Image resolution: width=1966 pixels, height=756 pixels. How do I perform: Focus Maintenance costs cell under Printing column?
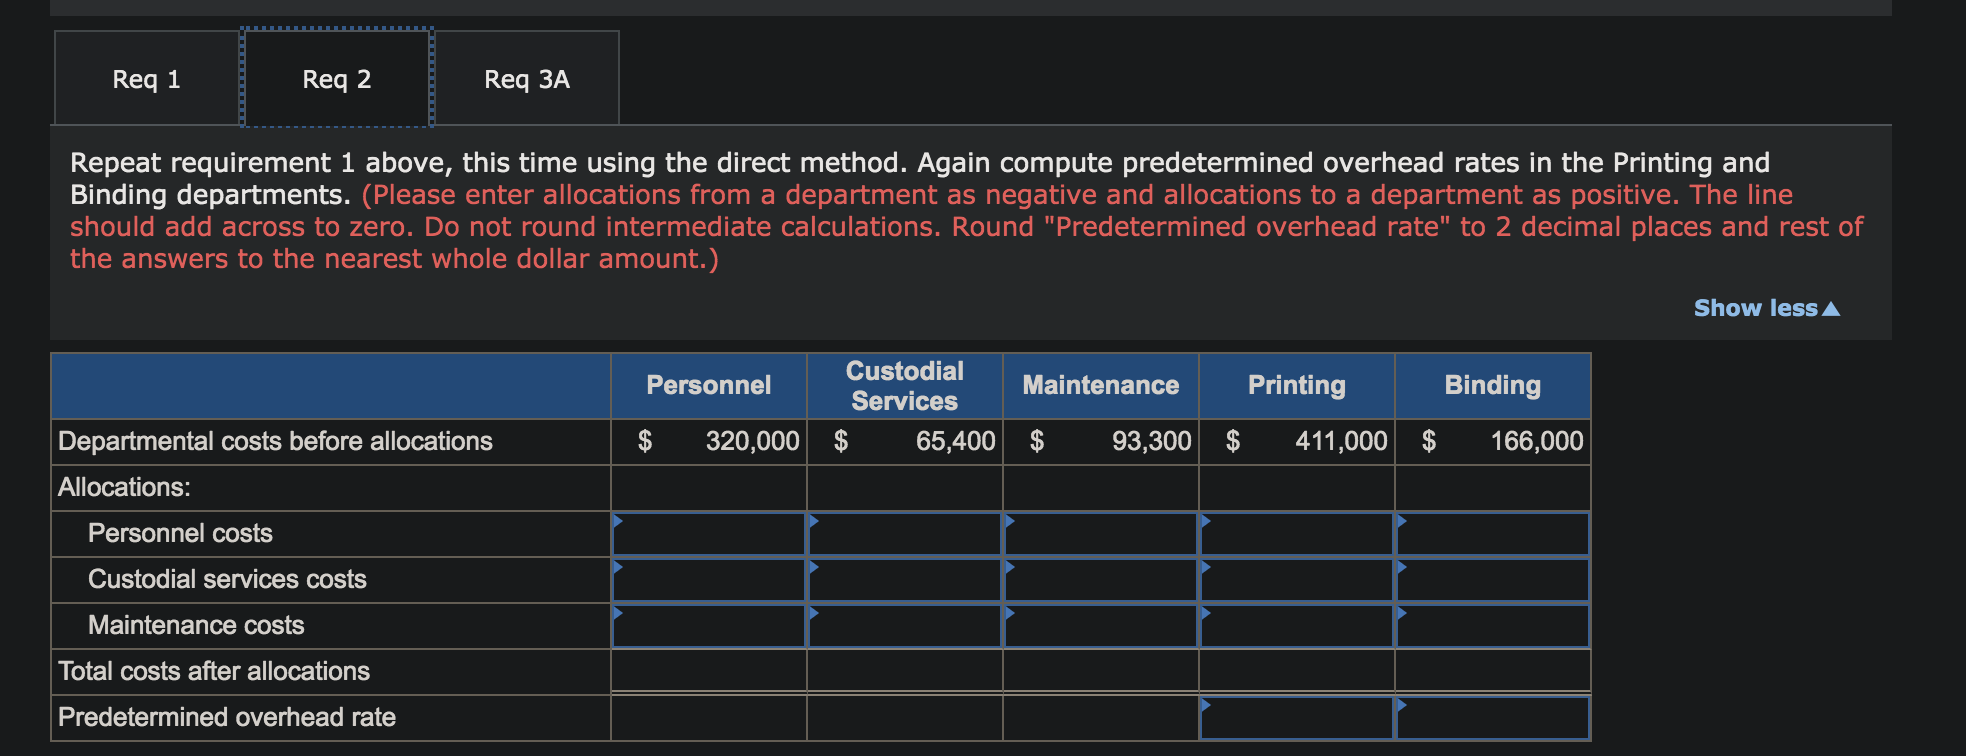coord(1297,626)
